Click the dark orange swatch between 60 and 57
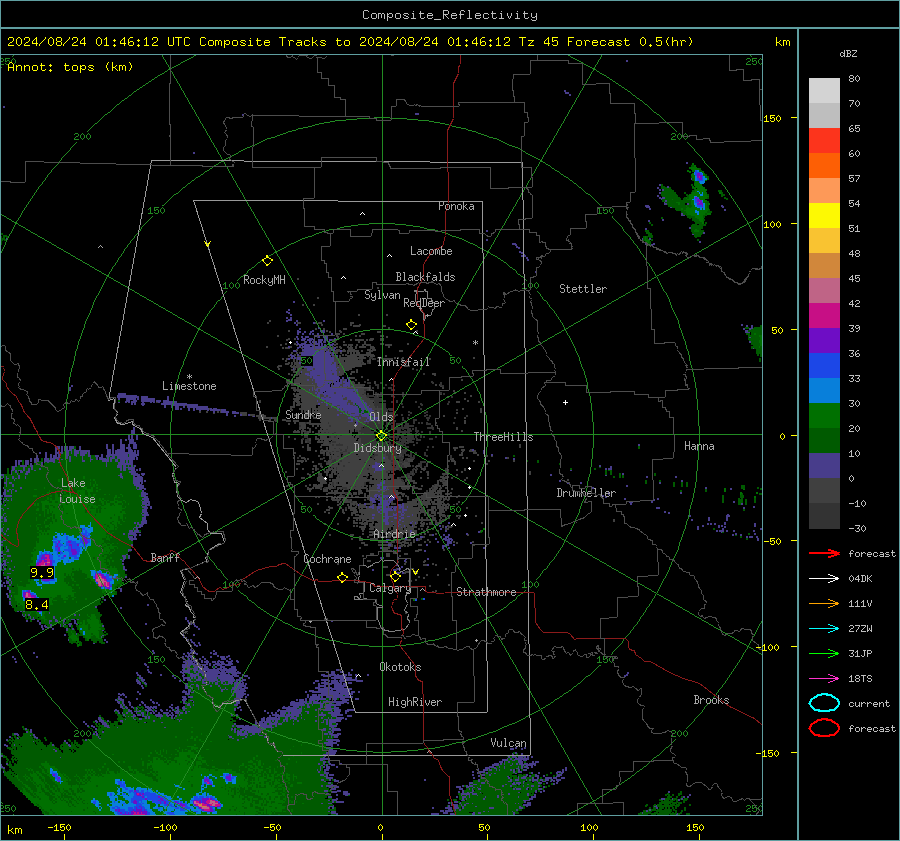 [824, 166]
